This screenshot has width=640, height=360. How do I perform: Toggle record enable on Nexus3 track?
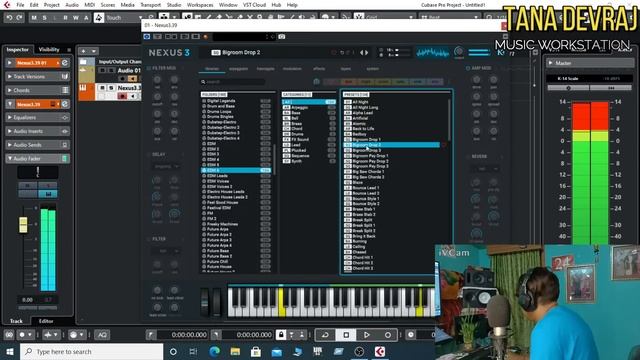(x=122, y=96)
